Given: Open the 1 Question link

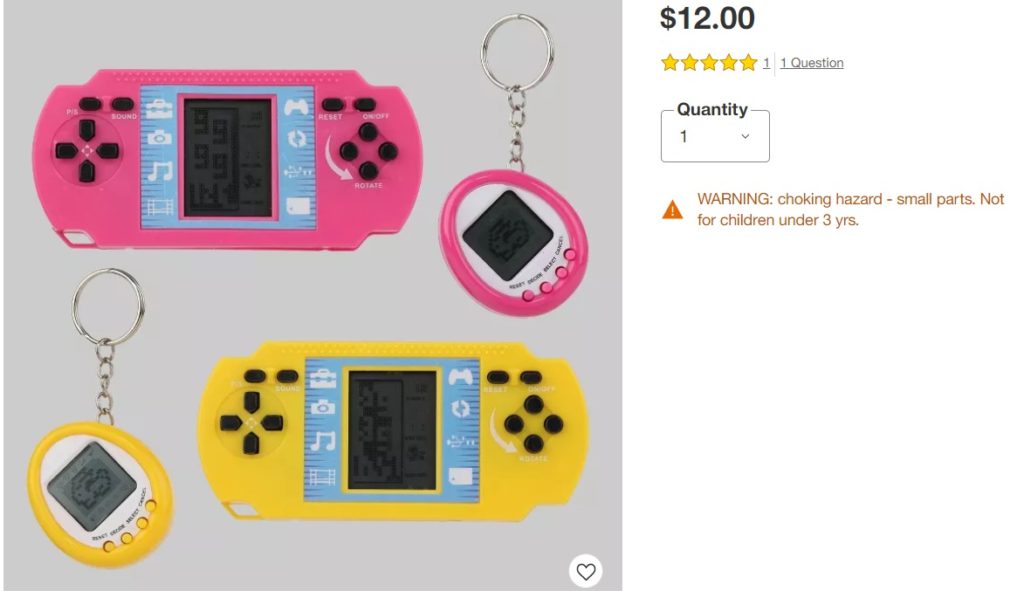Looking at the screenshot, I should pos(812,63).
